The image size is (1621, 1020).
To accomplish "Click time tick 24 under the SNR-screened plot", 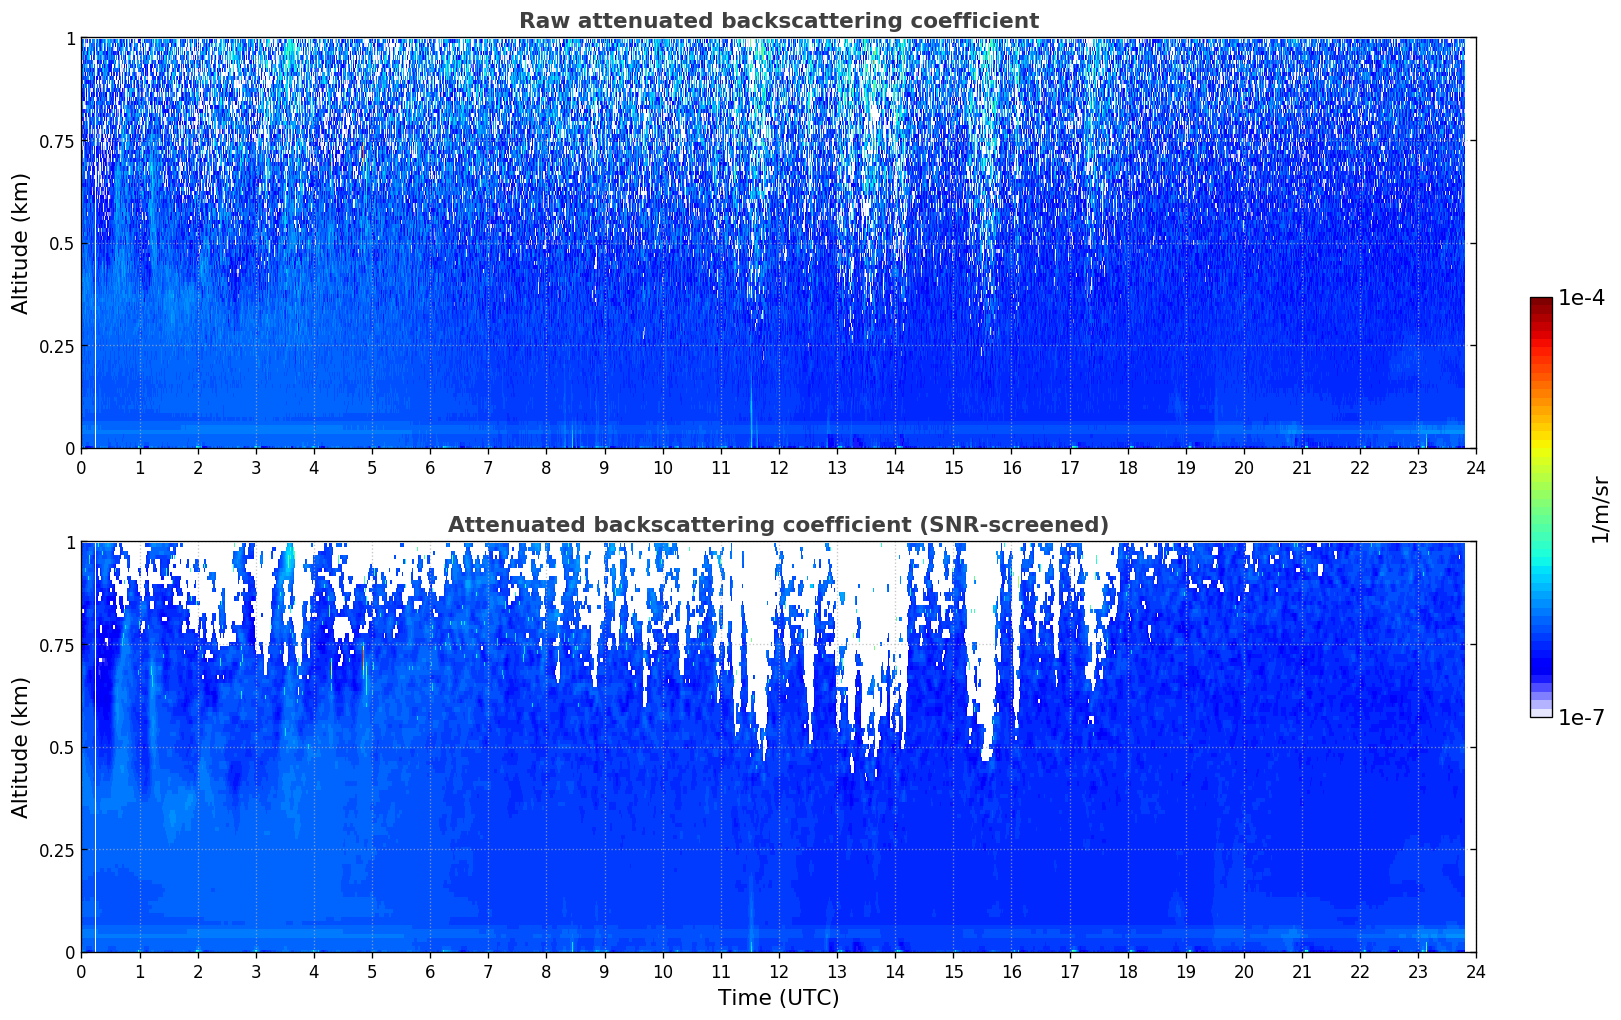I will (x=1476, y=971).
